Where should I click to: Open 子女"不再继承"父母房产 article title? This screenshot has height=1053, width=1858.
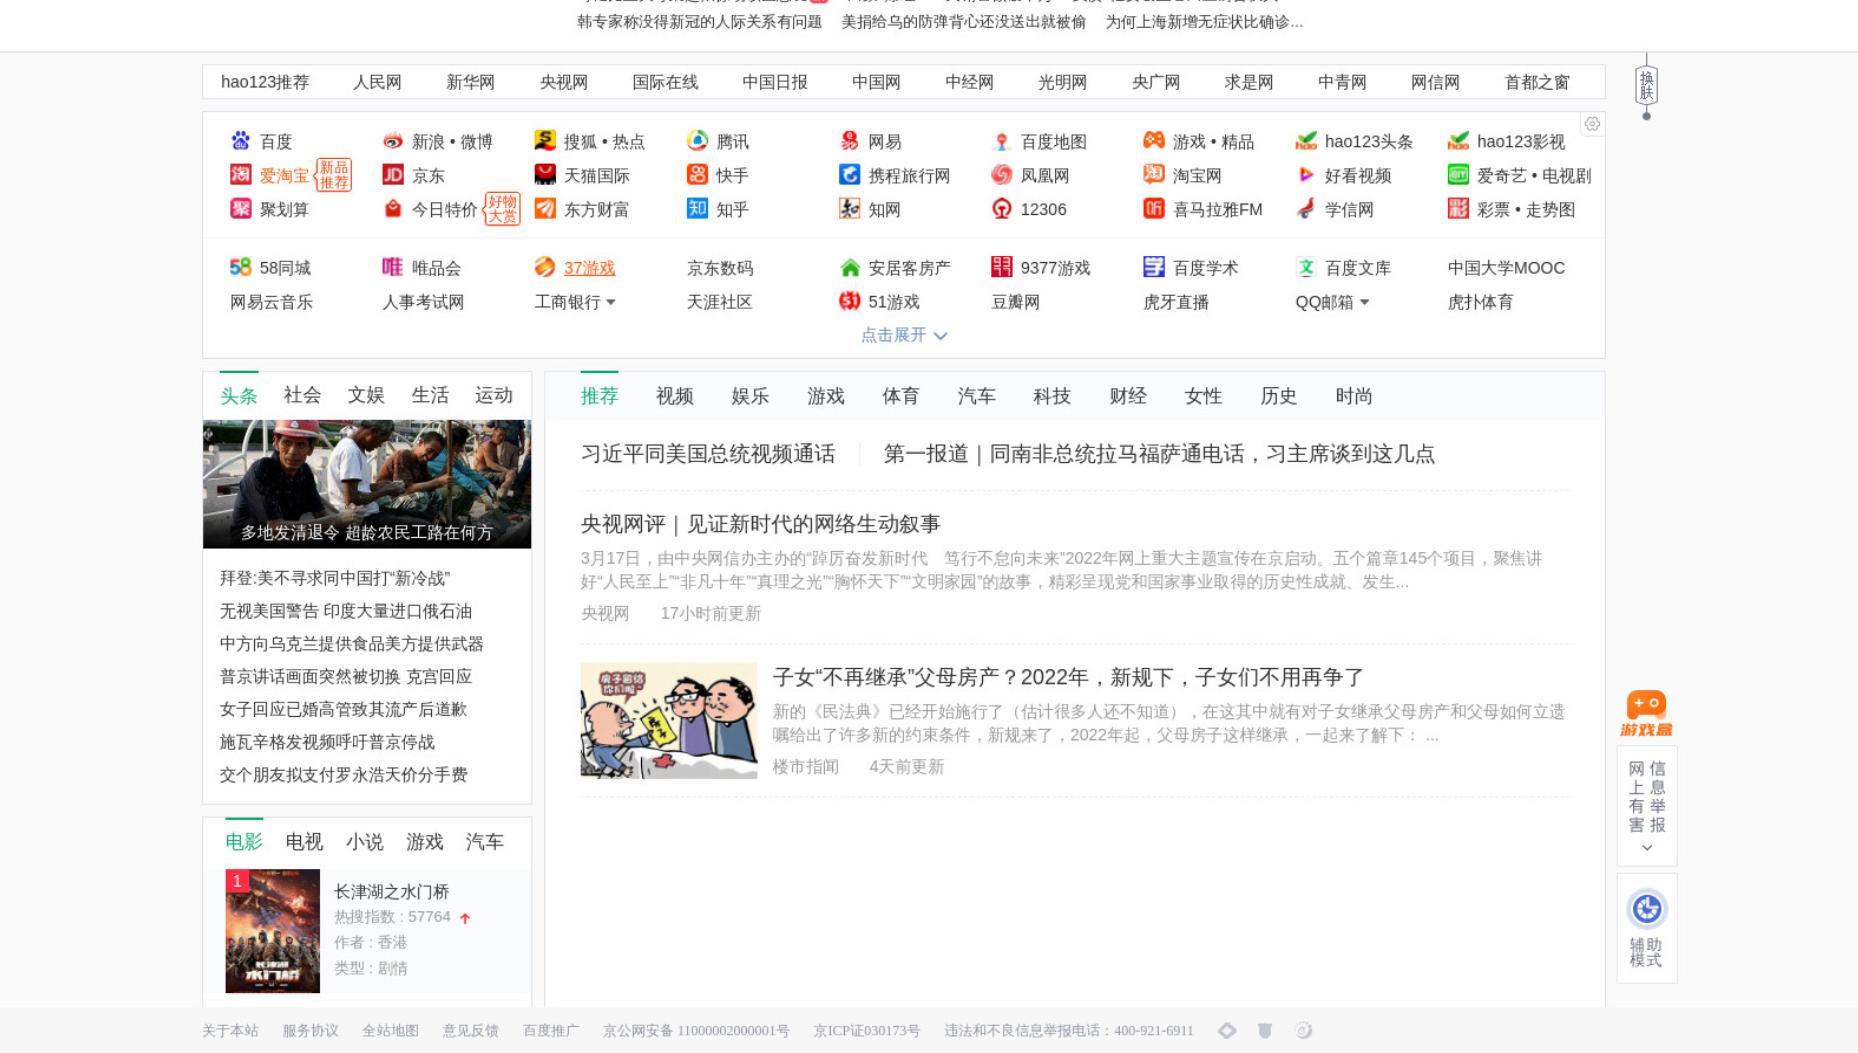(x=1068, y=677)
